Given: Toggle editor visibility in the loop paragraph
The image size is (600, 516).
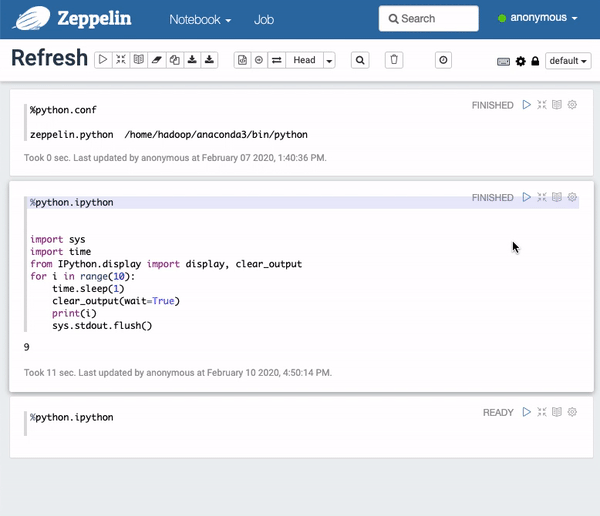Looking at the screenshot, I should 542,197.
